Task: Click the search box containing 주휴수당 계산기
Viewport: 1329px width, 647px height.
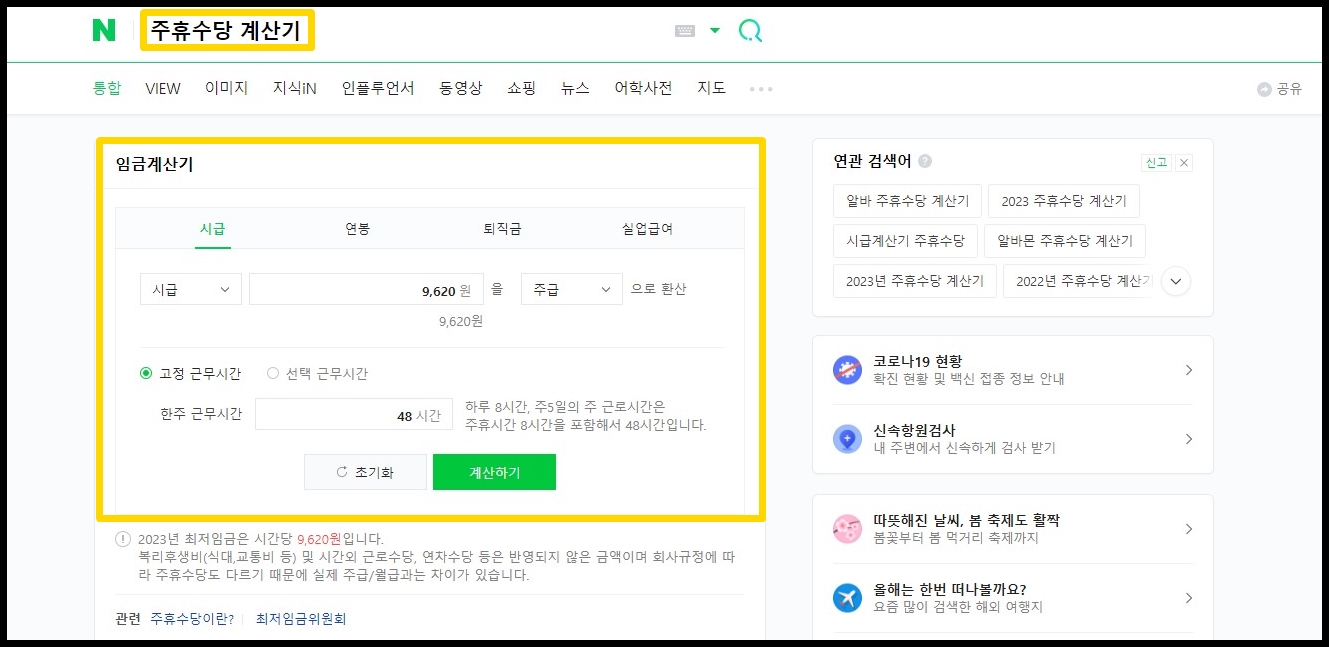Action: (x=227, y=31)
